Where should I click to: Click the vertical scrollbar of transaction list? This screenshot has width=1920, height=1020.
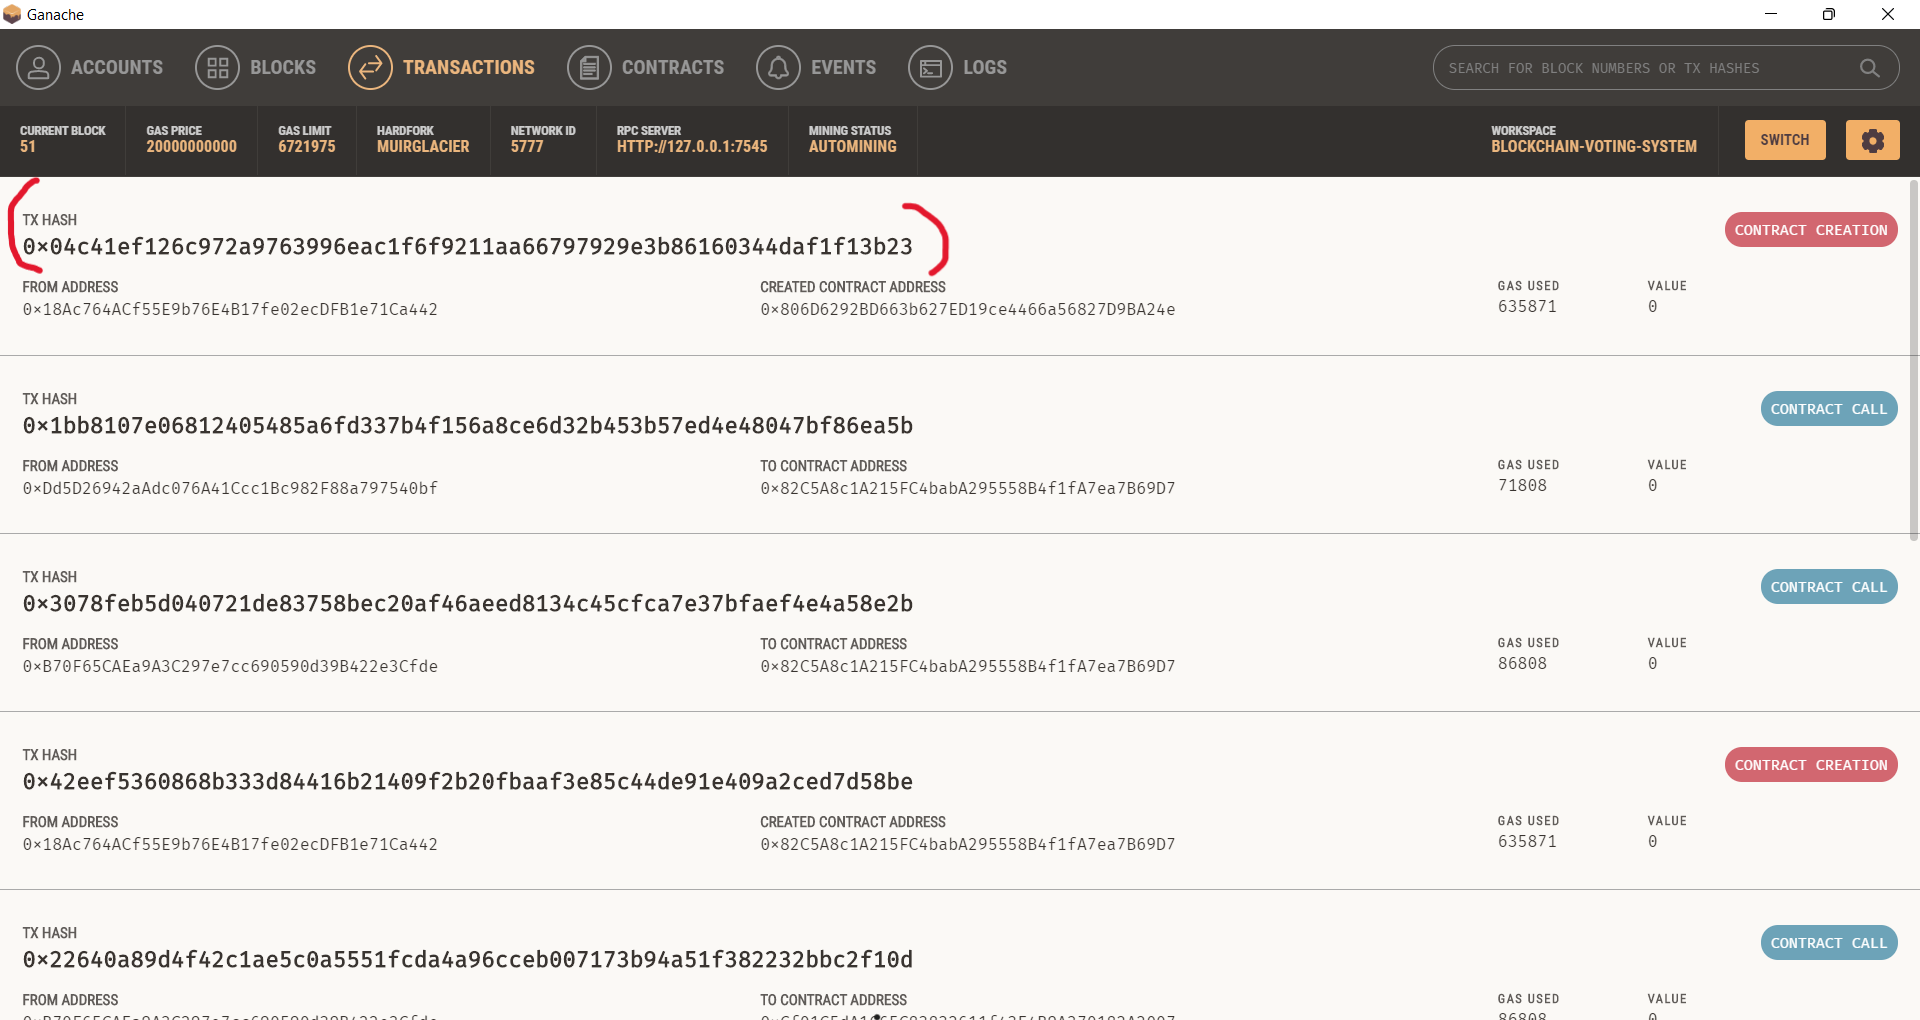tap(1913, 360)
